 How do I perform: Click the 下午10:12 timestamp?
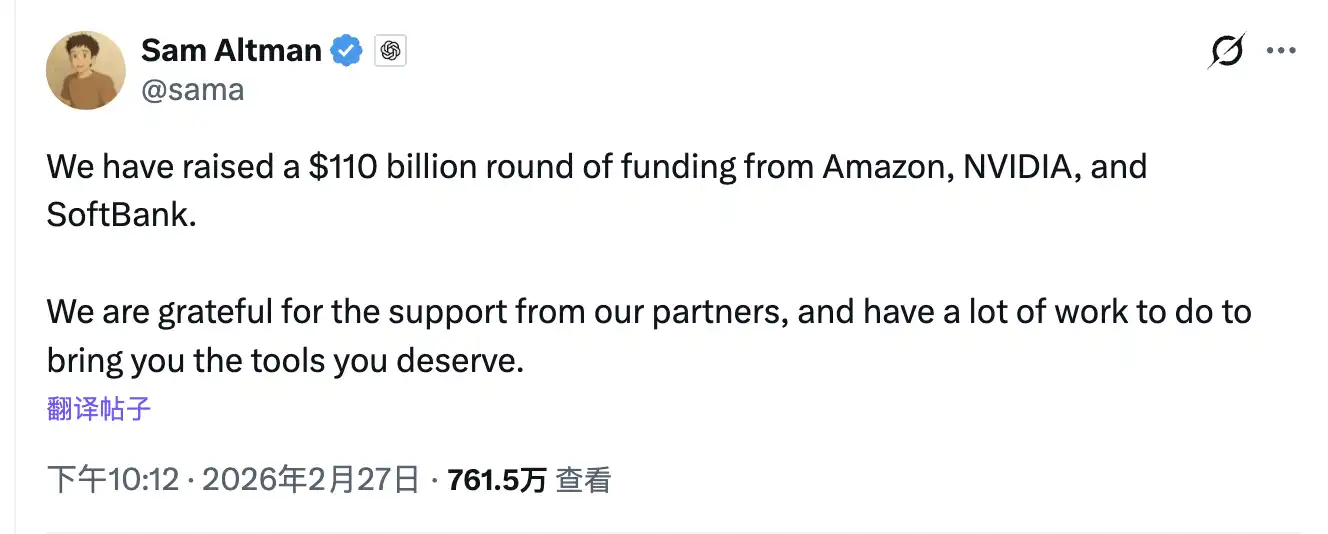pos(113,480)
